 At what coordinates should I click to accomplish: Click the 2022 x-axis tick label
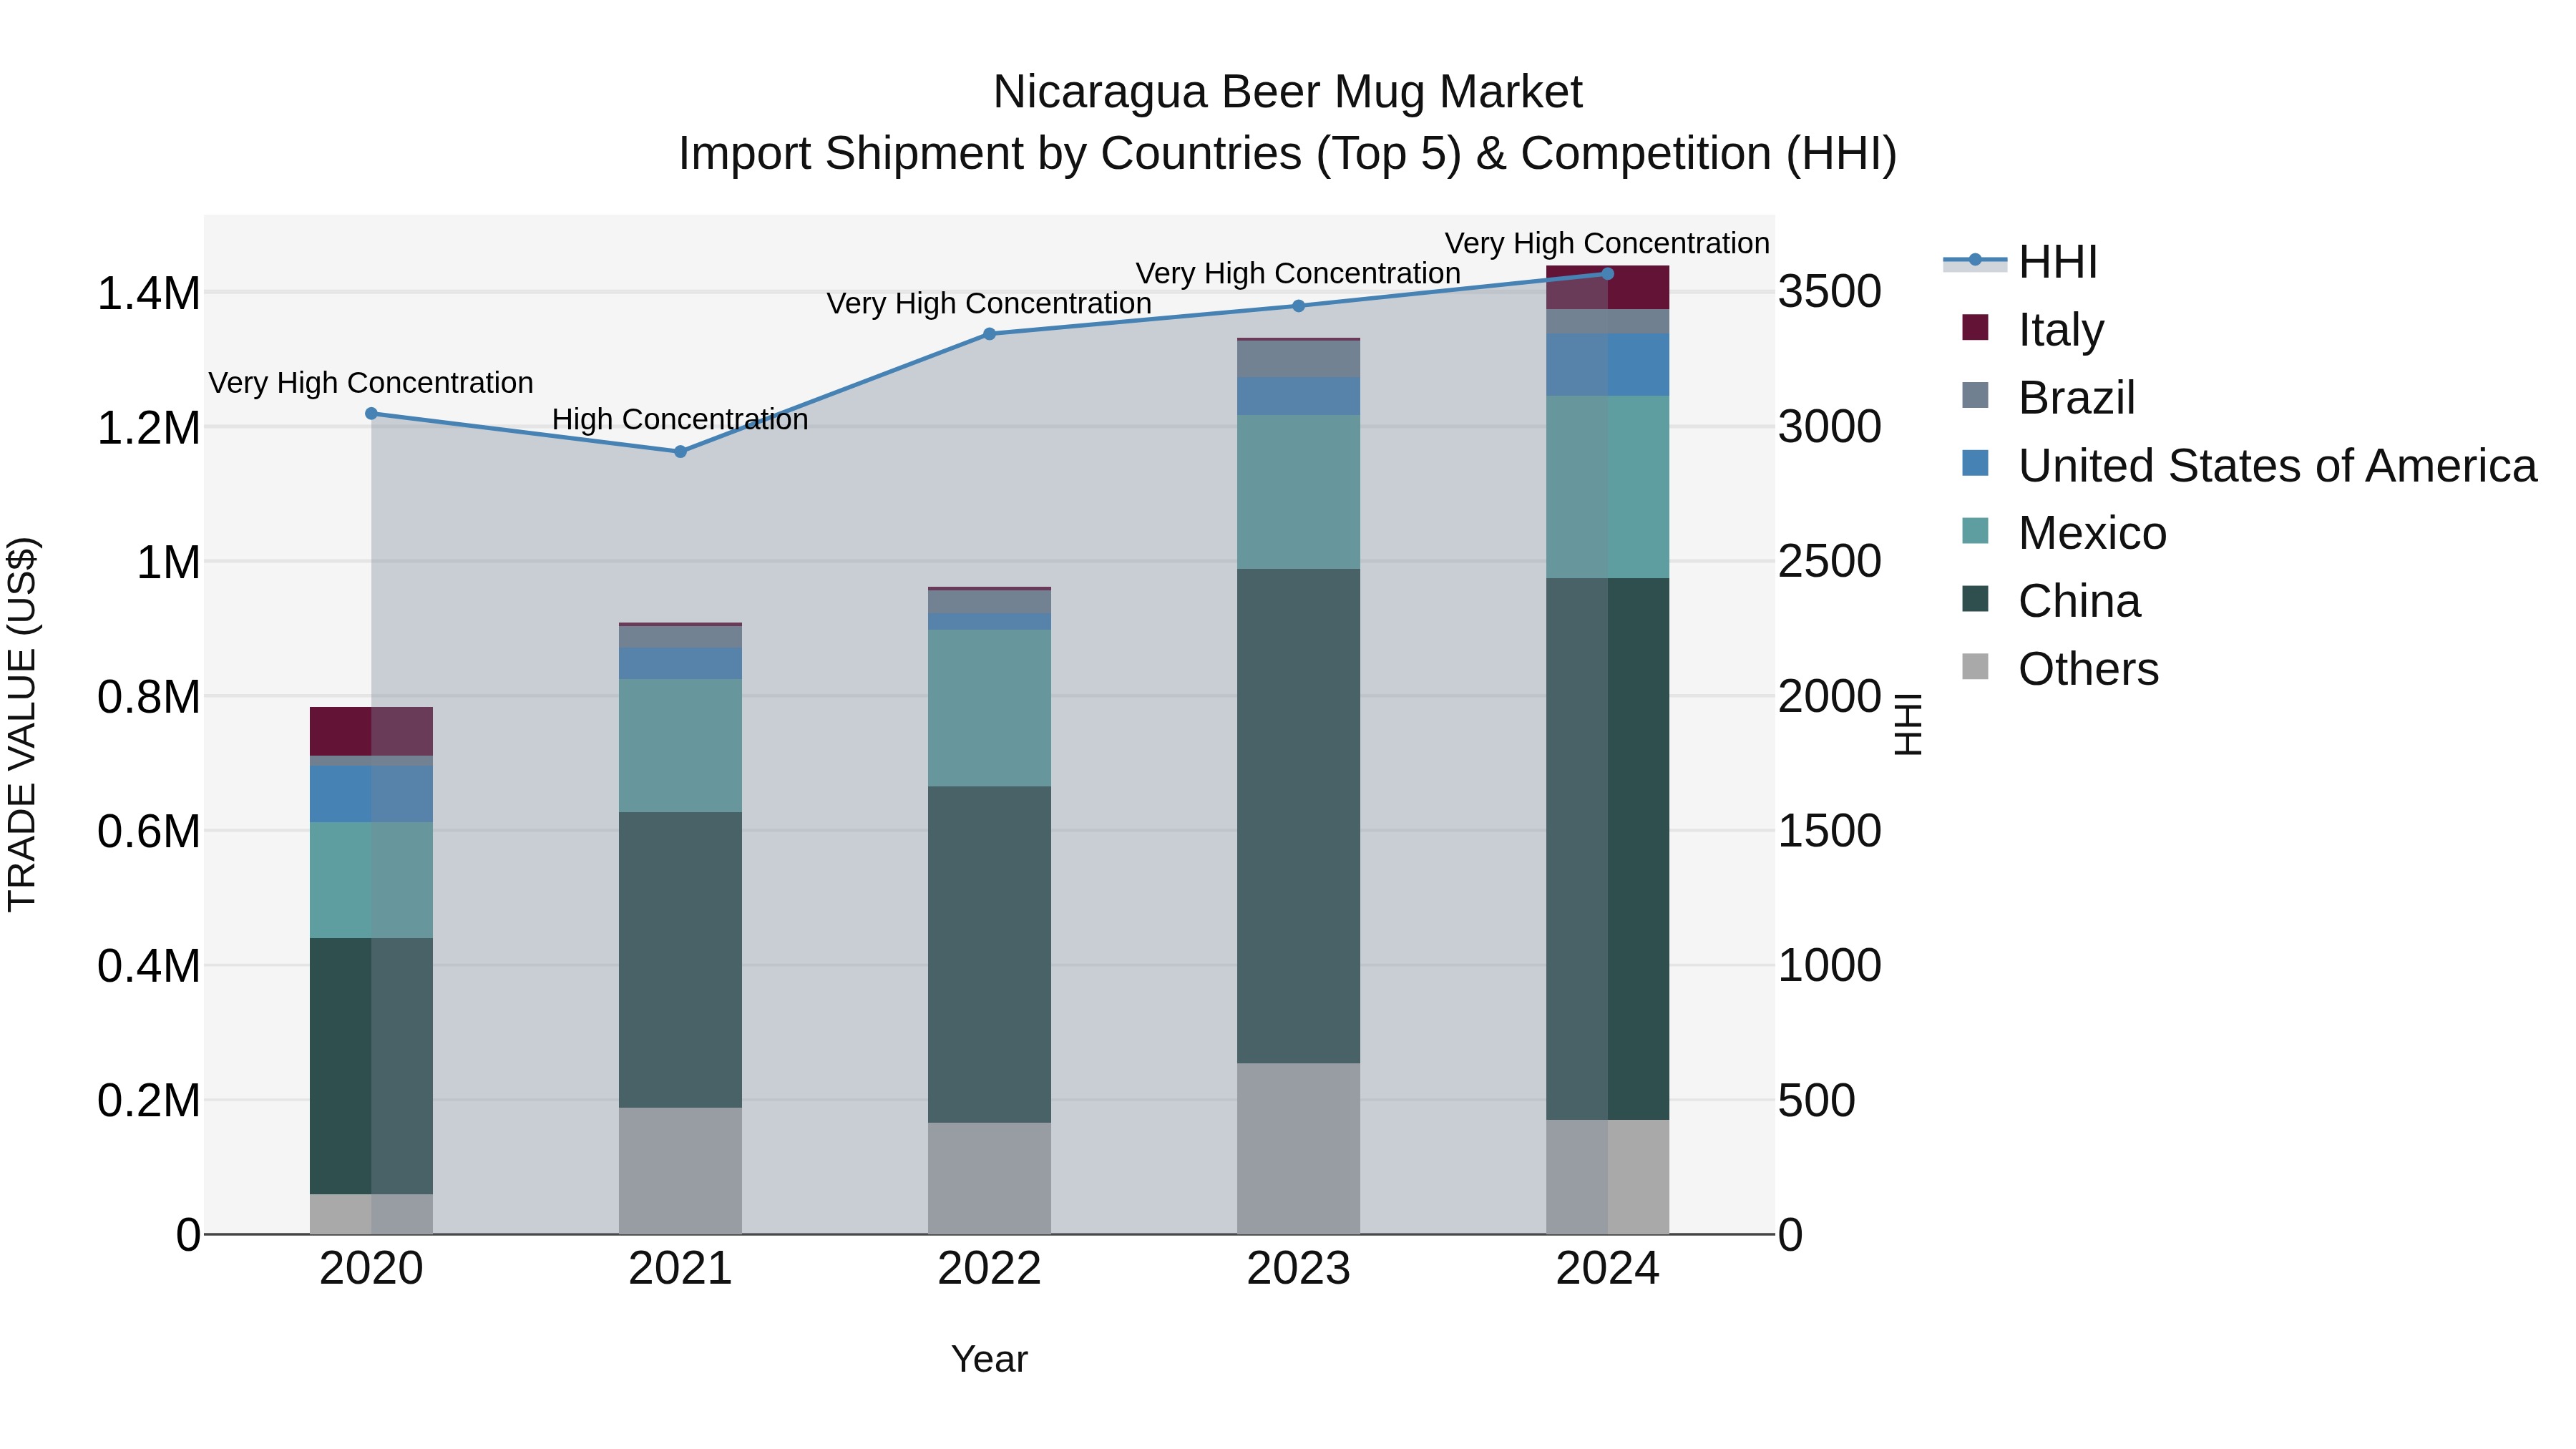coord(989,1269)
